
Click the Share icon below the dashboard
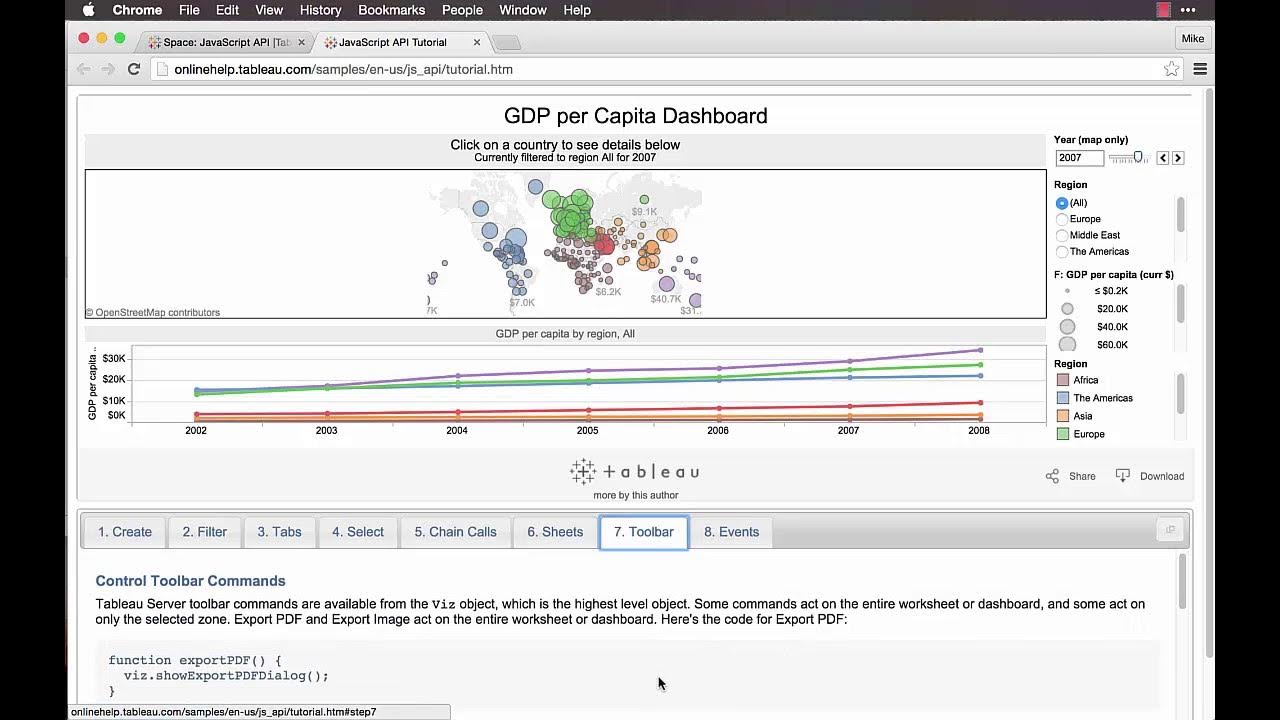tap(1052, 476)
